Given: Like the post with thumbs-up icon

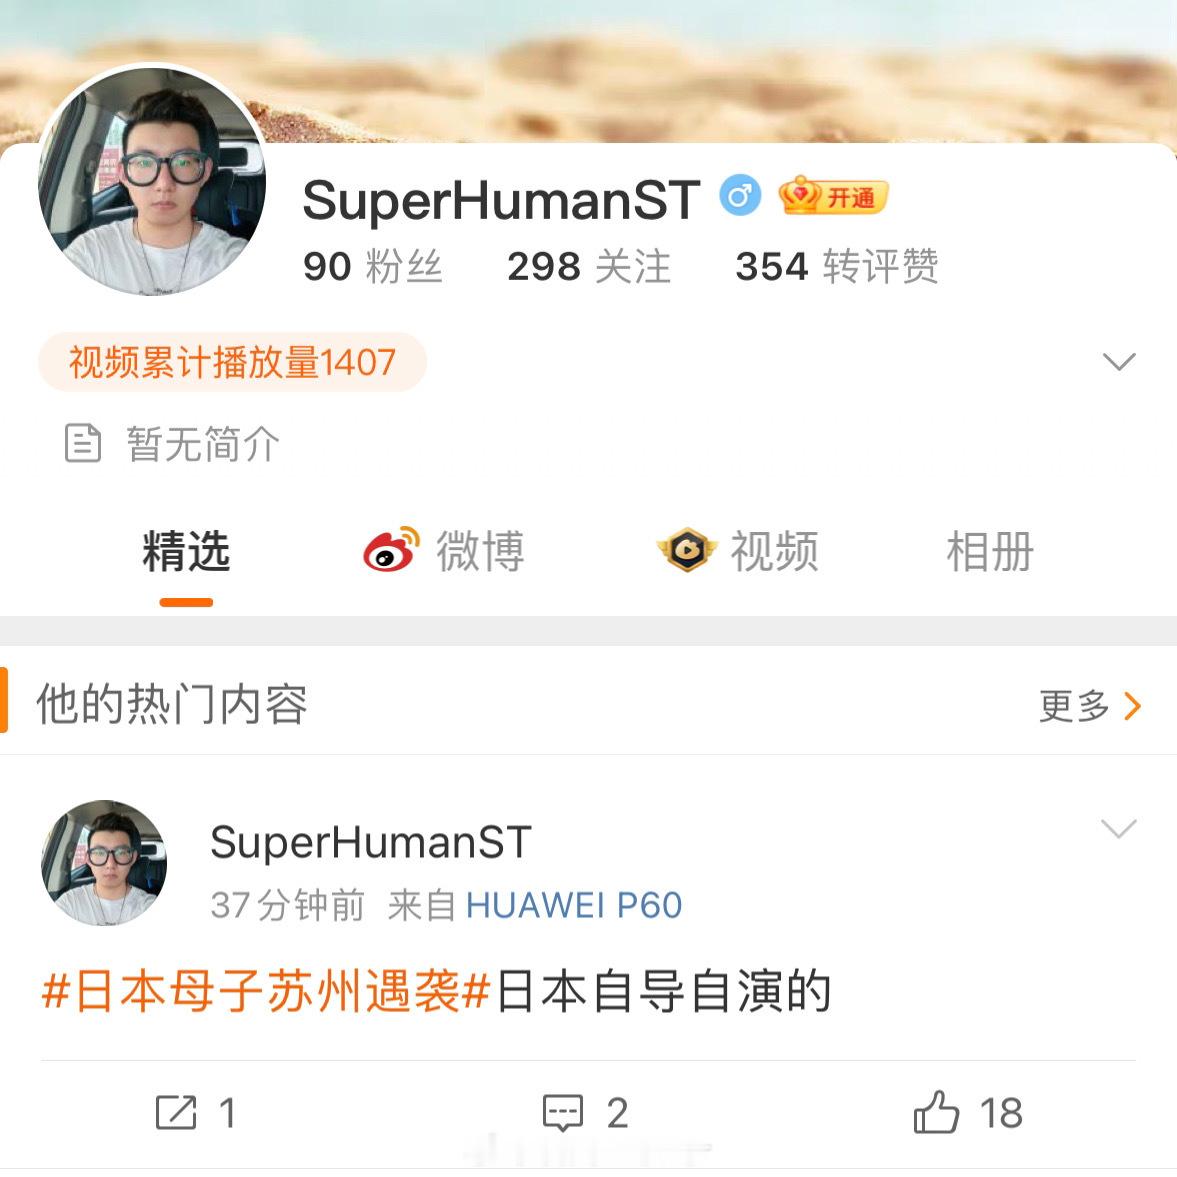Looking at the screenshot, I should click(x=936, y=1111).
